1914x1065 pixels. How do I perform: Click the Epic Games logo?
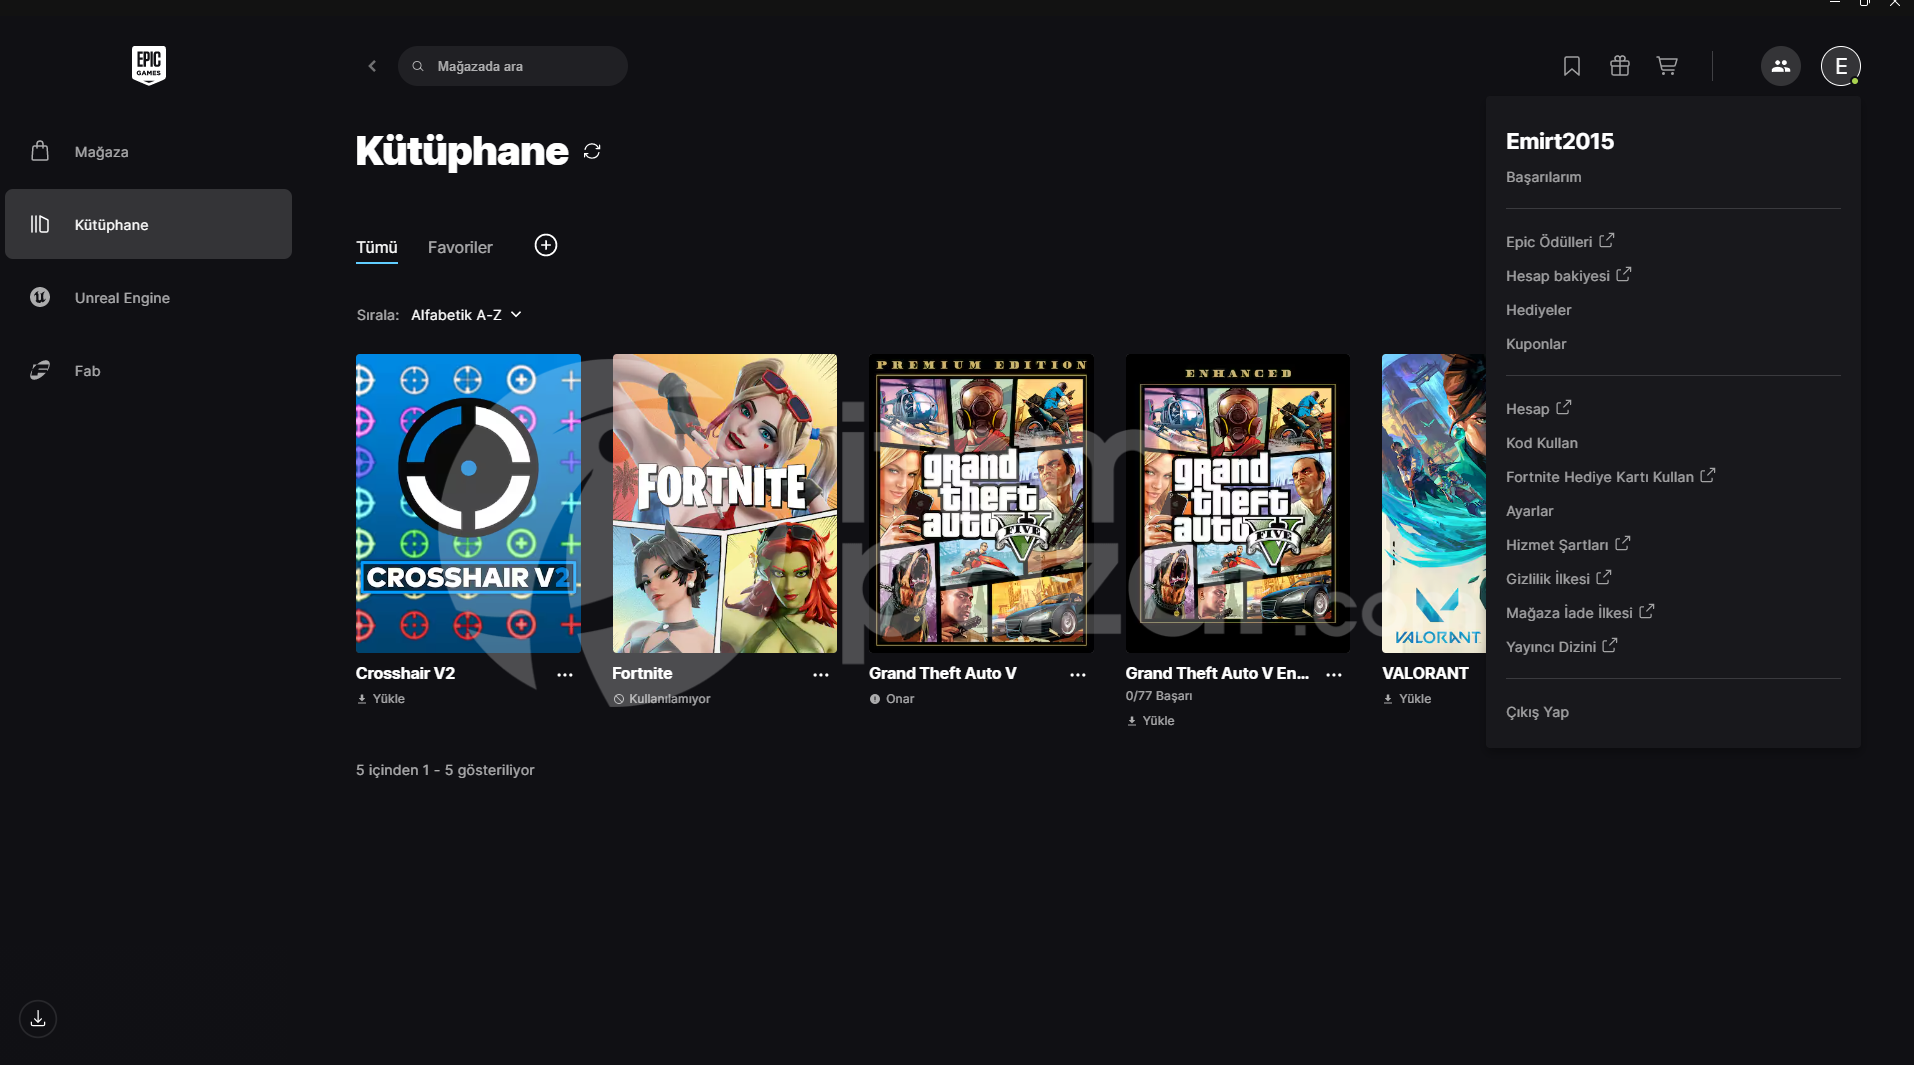(x=149, y=65)
